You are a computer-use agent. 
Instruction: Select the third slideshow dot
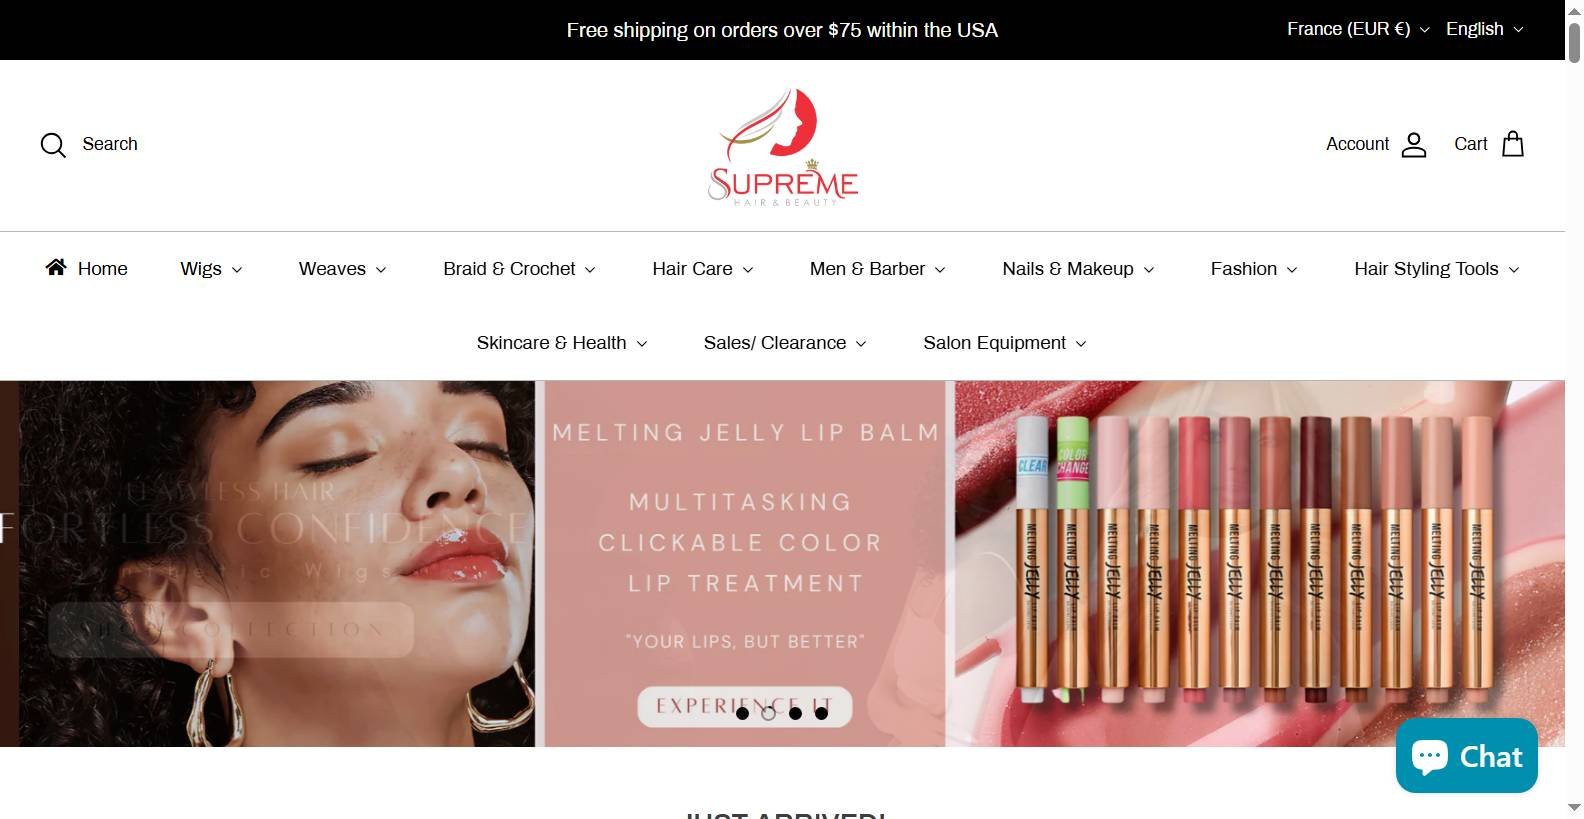[x=795, y=713]
